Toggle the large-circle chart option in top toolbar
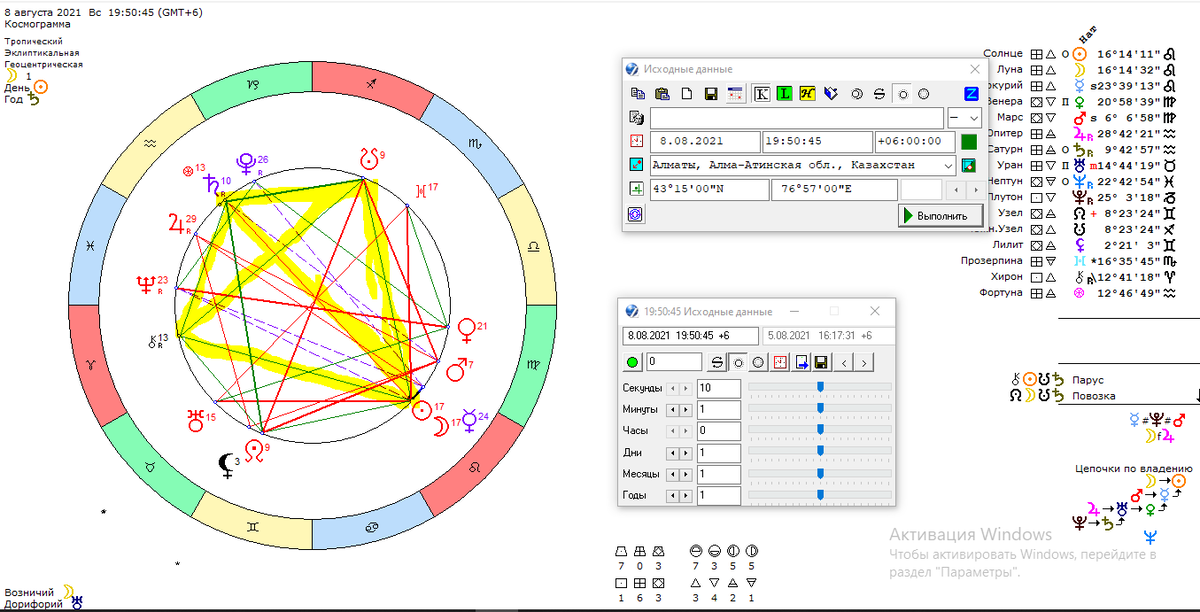 [923, 94]
